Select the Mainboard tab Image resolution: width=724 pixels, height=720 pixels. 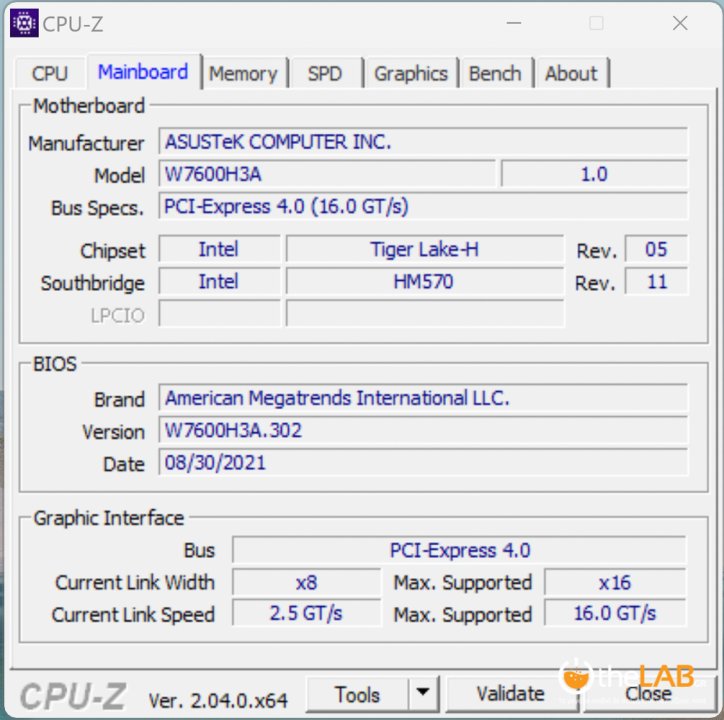coord(143,72)
